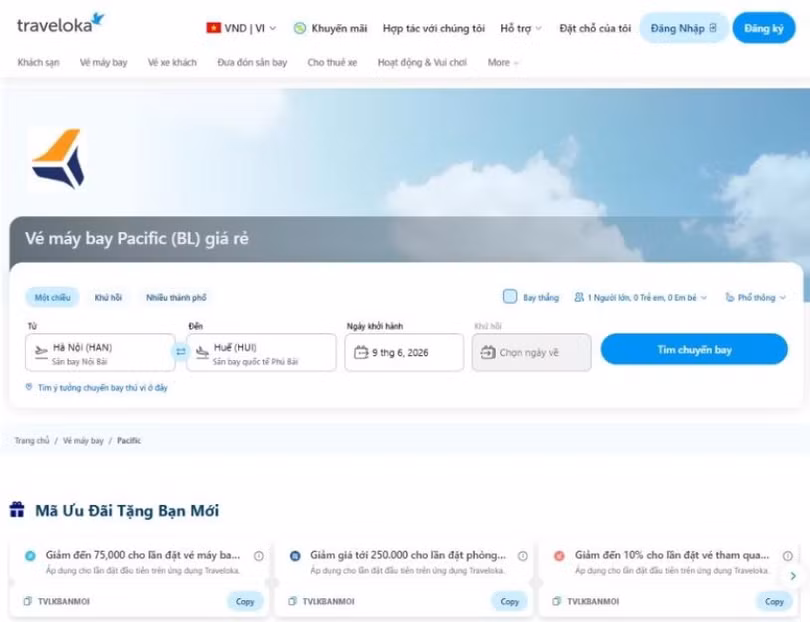Open Hoạt động & Vui chơi tab

click(422, 63)
